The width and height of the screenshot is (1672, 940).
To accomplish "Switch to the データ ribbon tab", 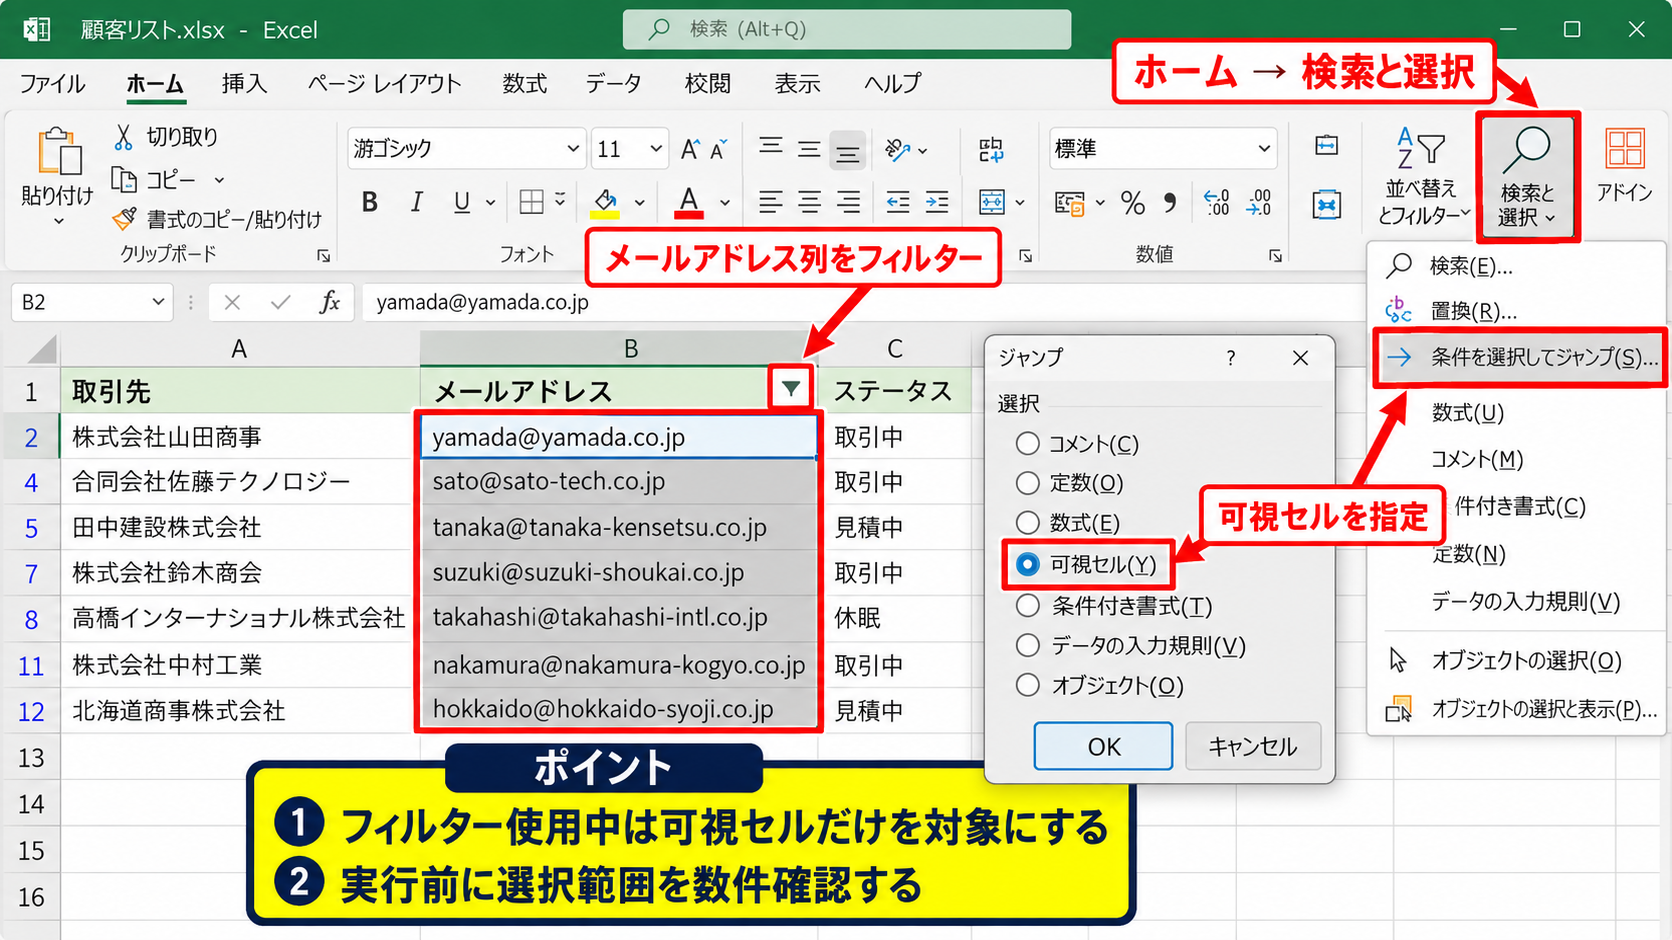I will pos(613,84).
